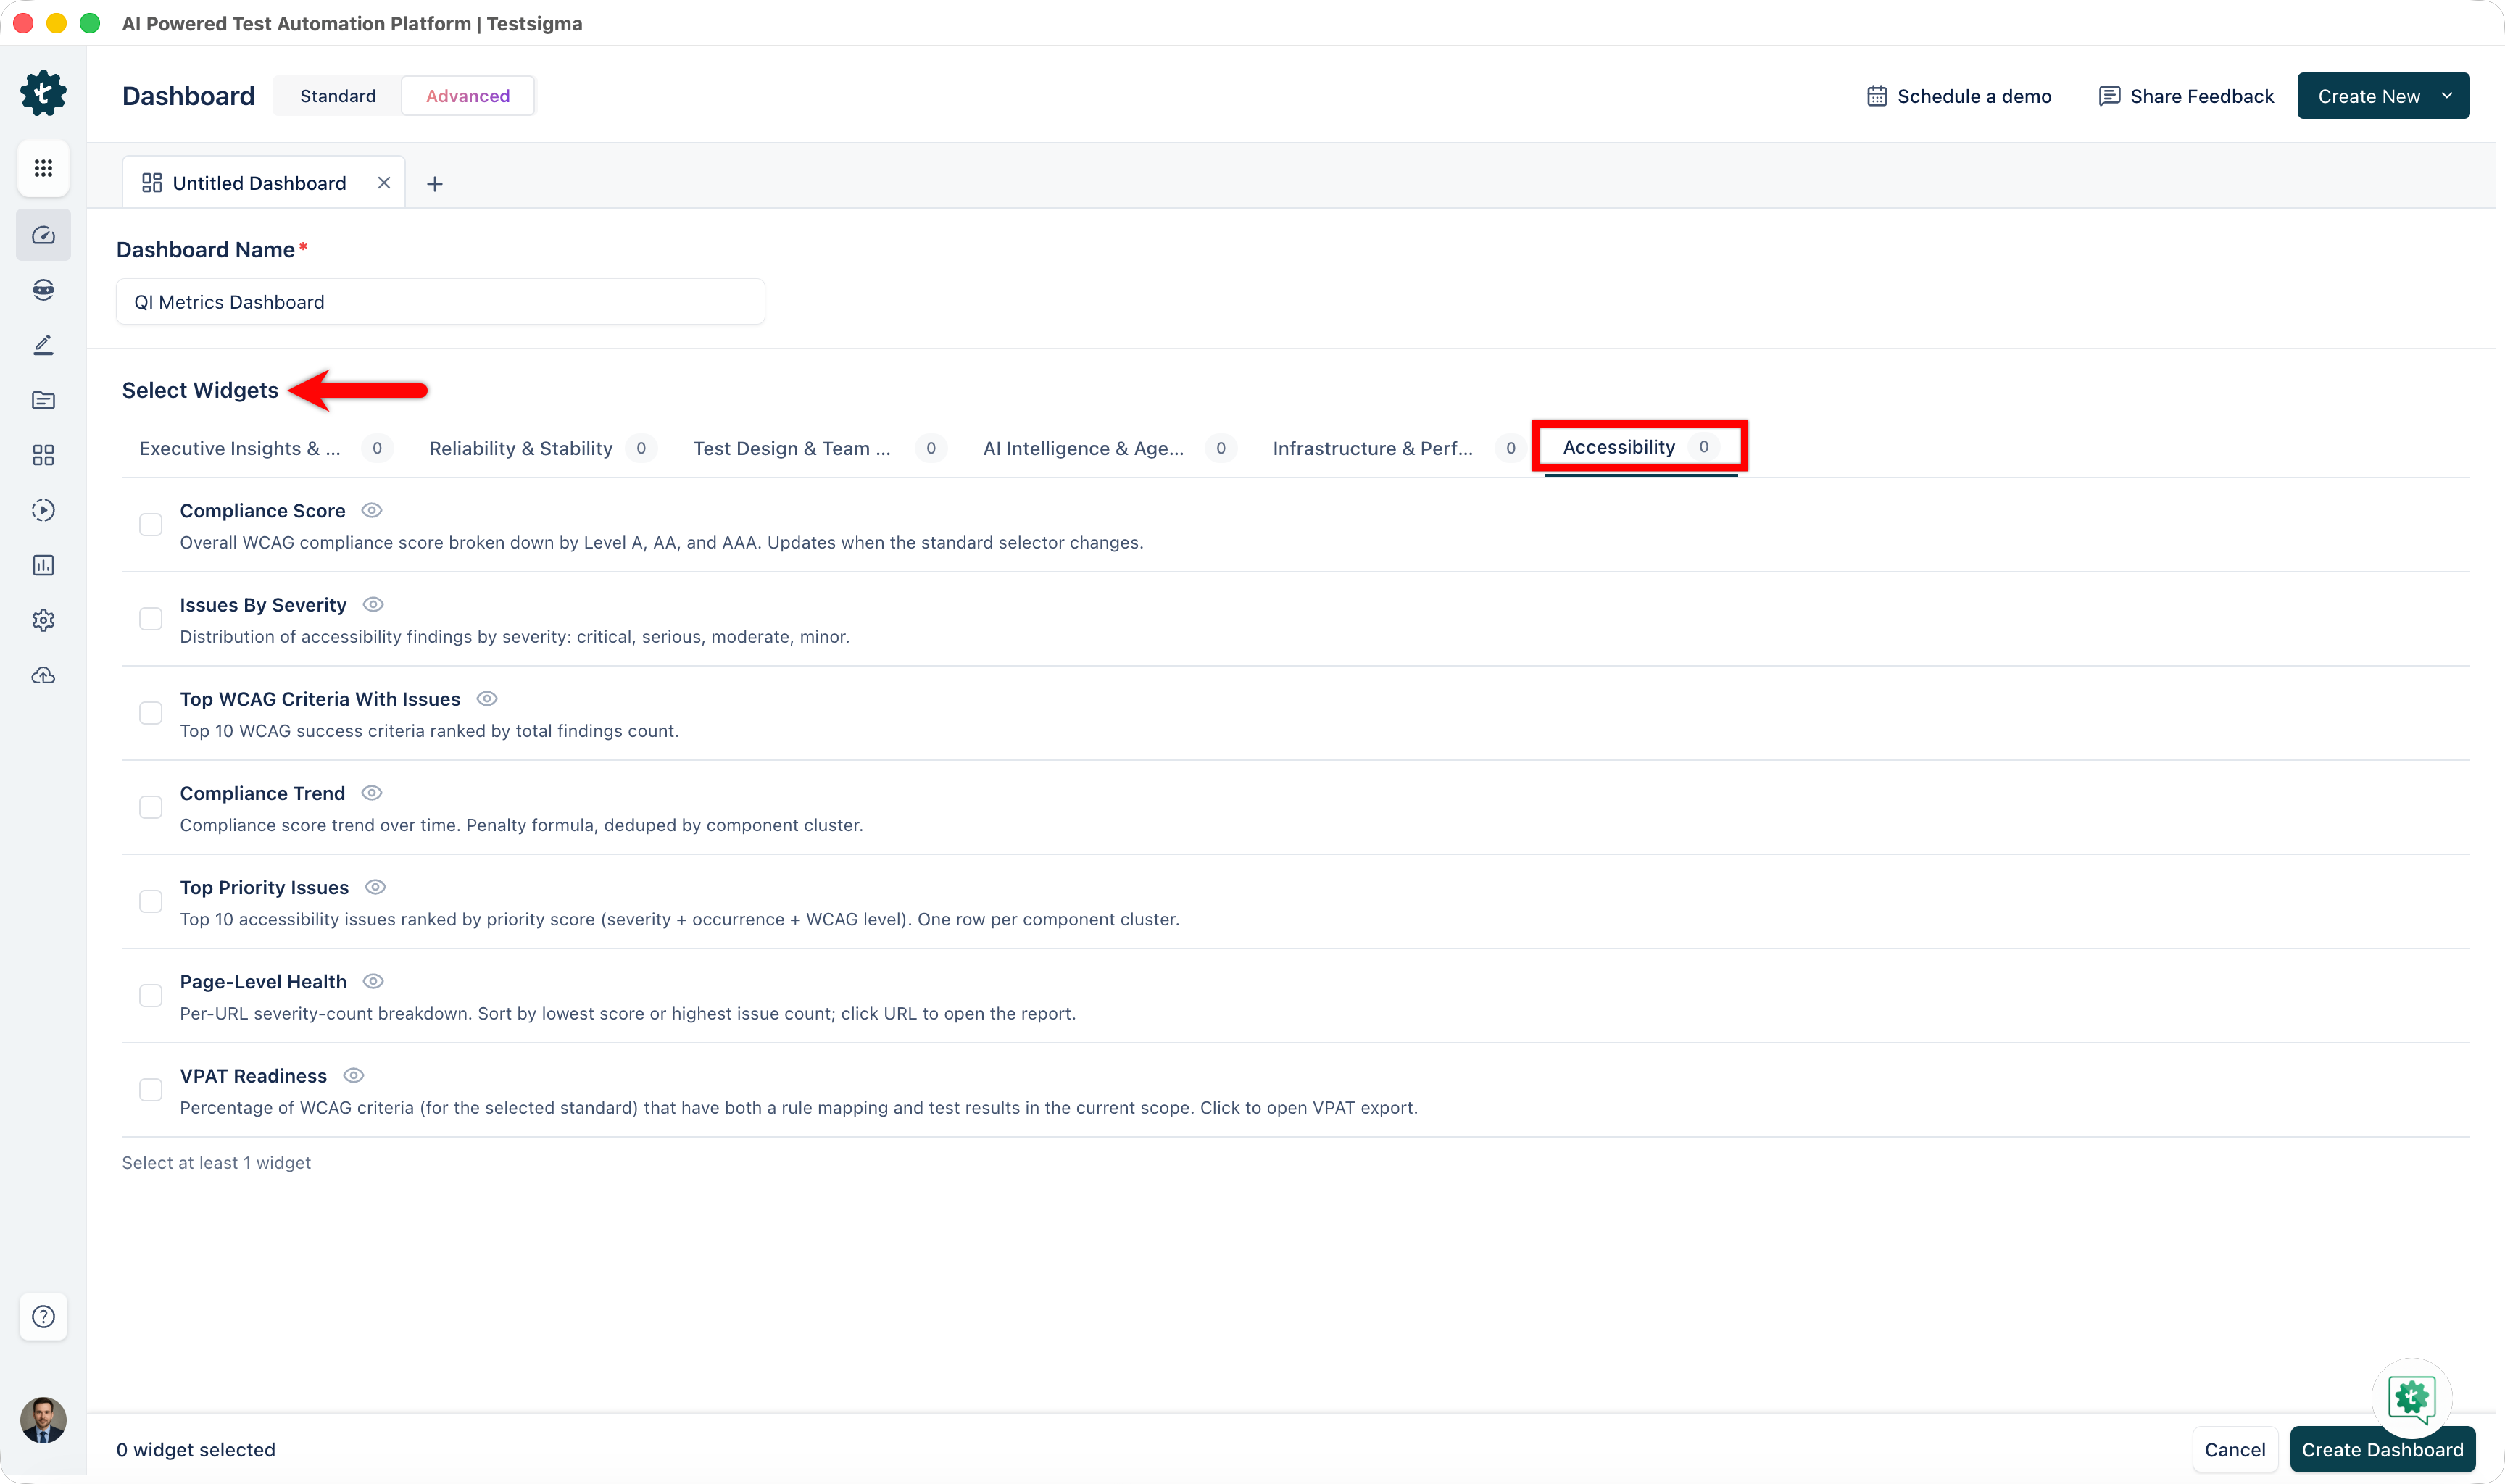The image size is (2505, 1484).
Task: Preview VPAT Readiness via eye icon
Action: click(353, 1076)
